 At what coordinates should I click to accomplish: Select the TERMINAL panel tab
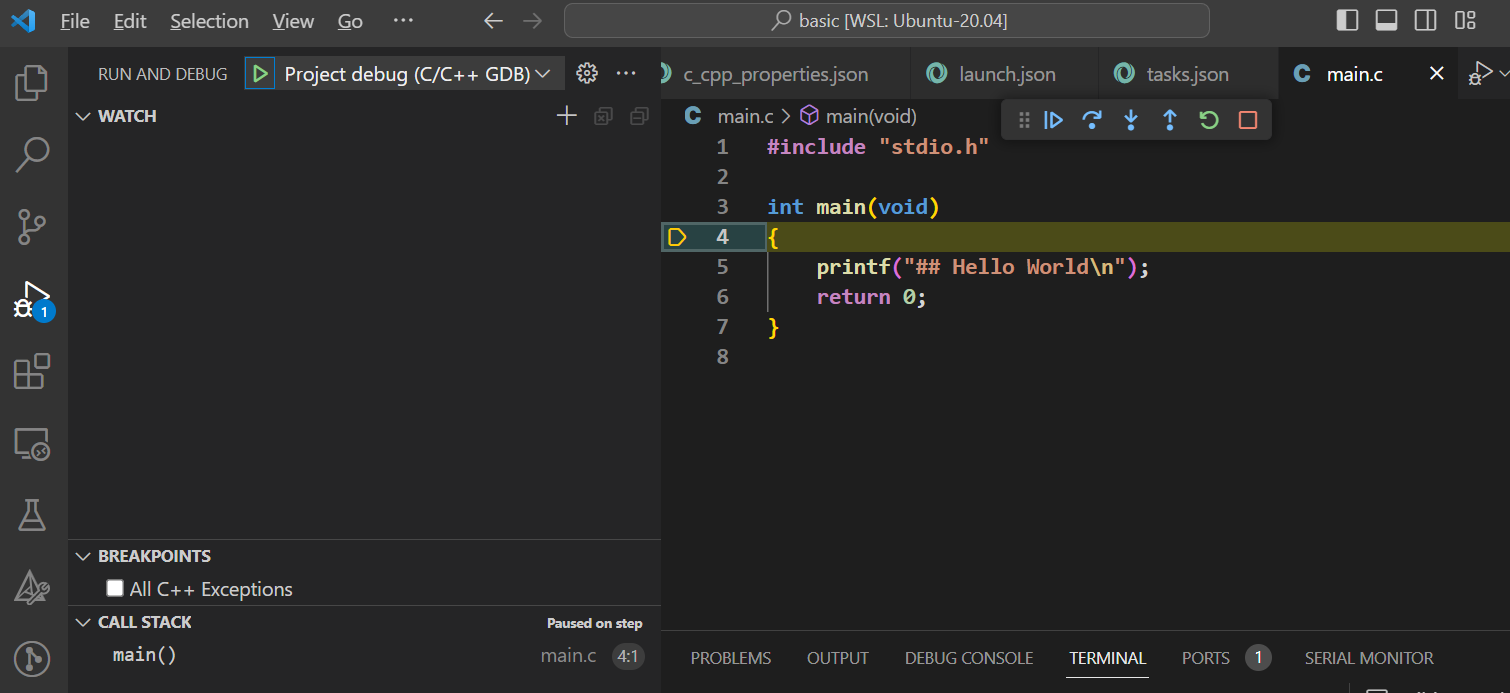click(1108, 658)
